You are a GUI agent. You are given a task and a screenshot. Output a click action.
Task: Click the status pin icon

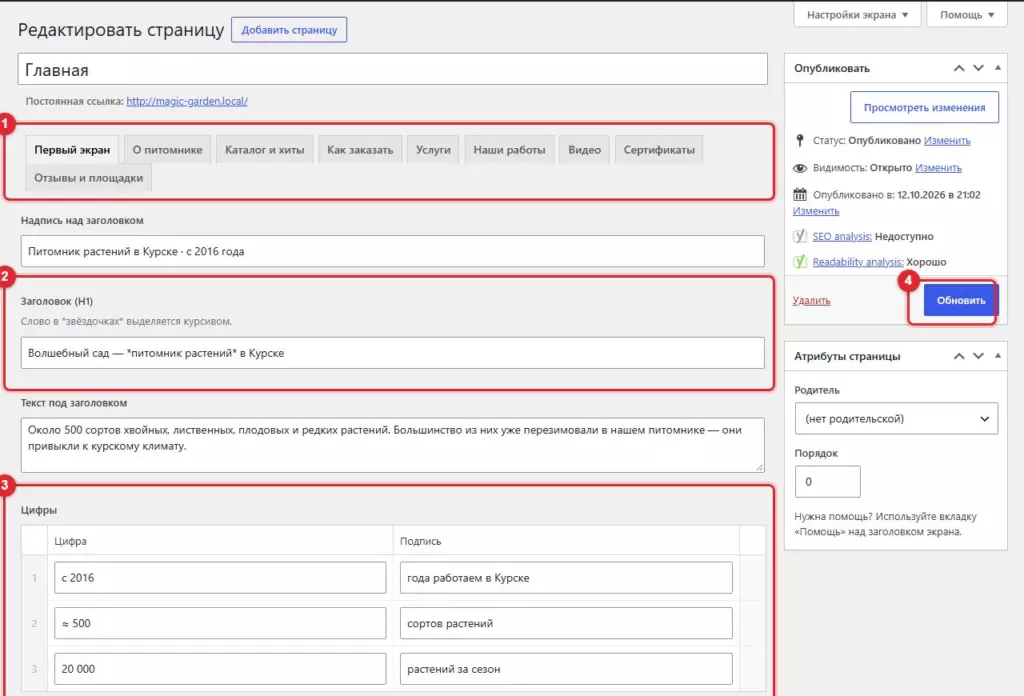pyautogui.click(x=799, y=140)
